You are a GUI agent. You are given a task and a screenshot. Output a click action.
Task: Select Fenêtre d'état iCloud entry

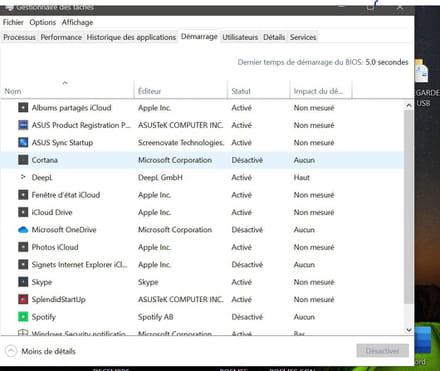[66, 195]
